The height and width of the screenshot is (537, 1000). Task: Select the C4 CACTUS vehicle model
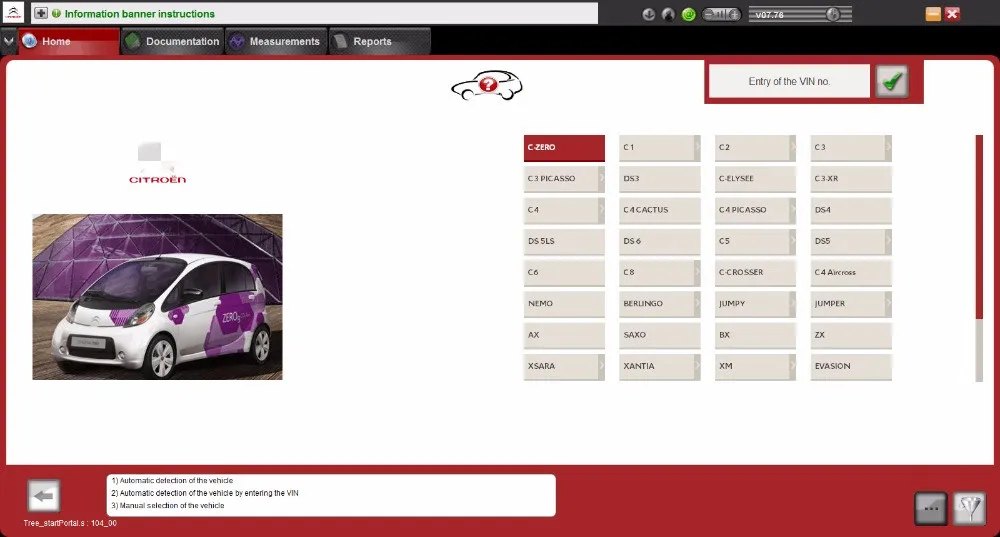pos(659,210)
